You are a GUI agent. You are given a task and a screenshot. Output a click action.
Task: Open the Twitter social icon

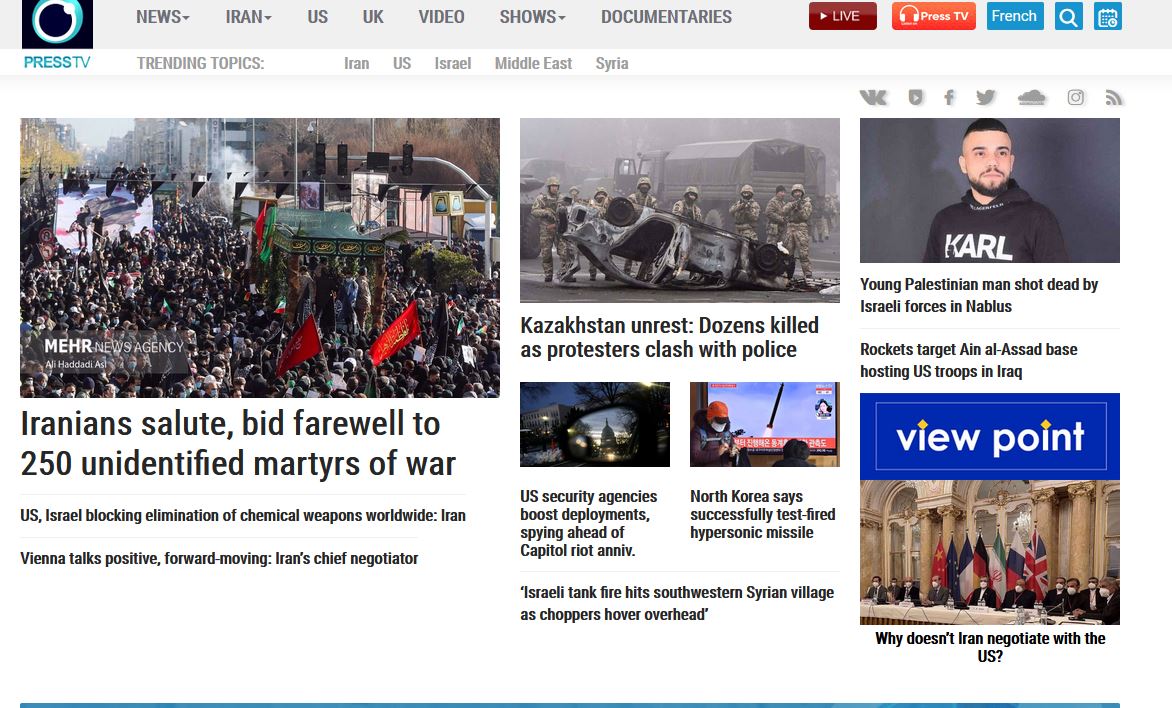point(986,97)
